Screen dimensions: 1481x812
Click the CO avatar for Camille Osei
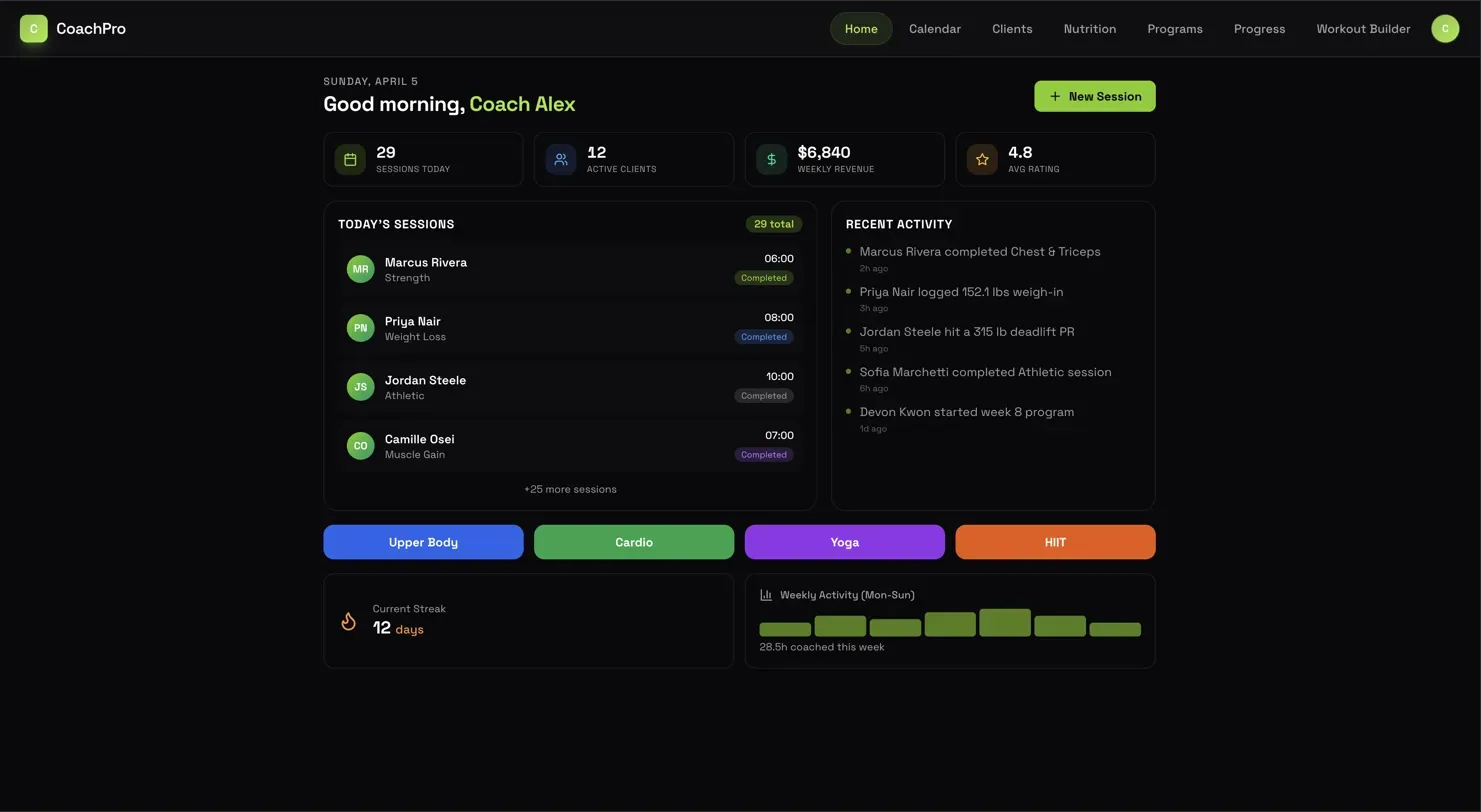pyautogui.click(x=361, y=446)
